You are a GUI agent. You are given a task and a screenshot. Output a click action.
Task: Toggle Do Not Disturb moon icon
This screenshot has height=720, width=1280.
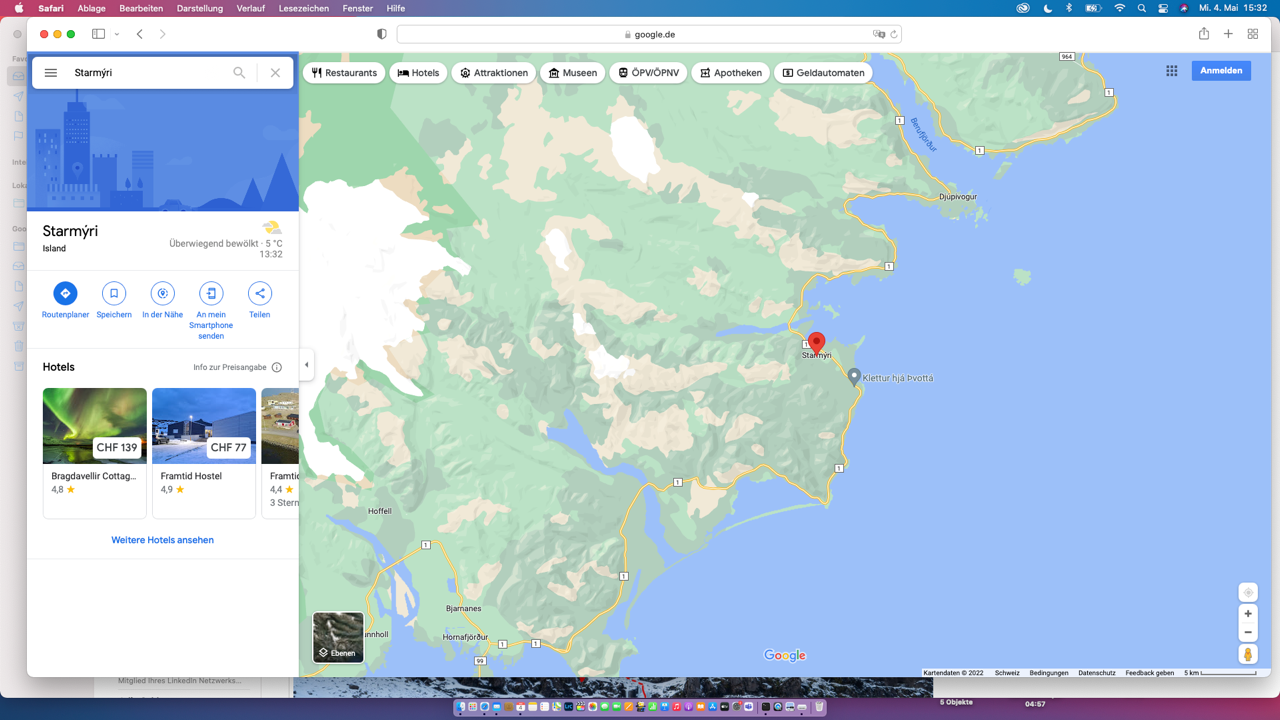pyautogui.click(x=1048, y=8)
